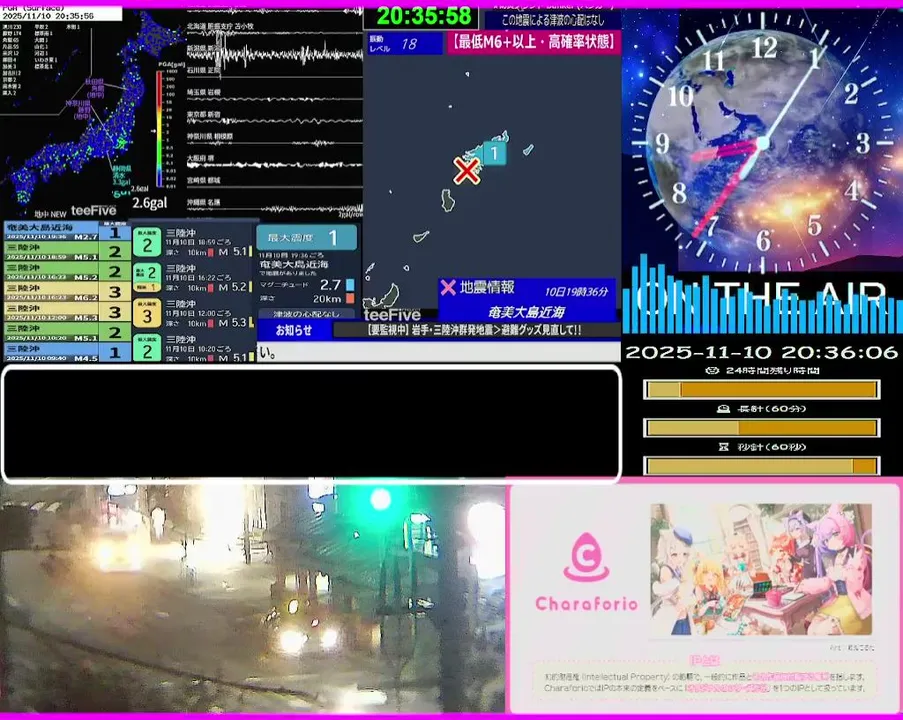Click the Charaforio anime characters illustration

point(761,569)
